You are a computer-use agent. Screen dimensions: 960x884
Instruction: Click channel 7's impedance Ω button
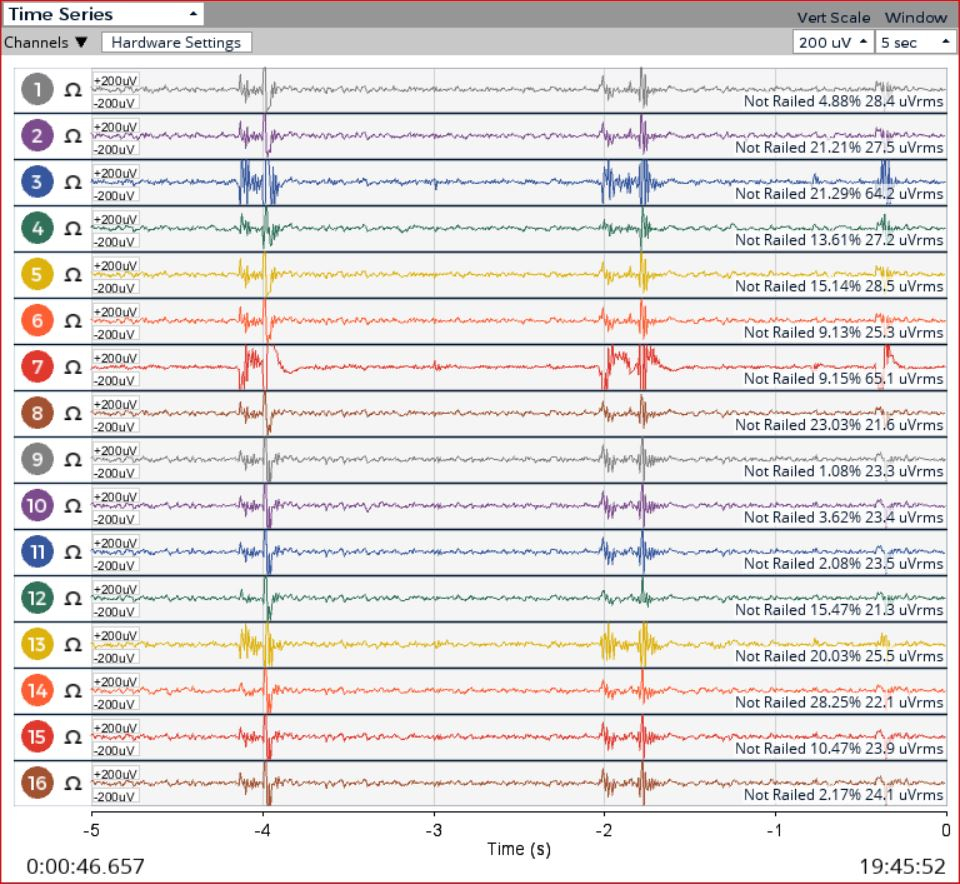coord(70,367)
